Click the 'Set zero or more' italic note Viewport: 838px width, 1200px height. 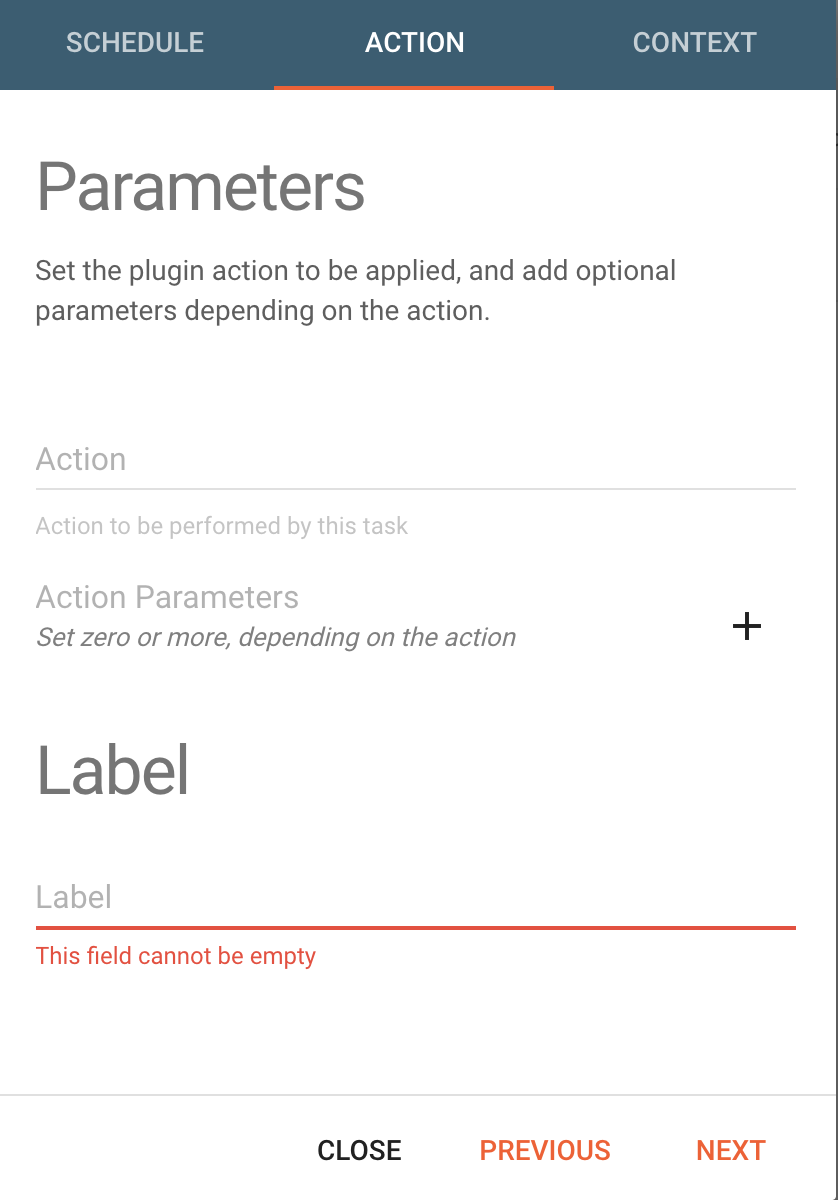(x=276, y=637)
